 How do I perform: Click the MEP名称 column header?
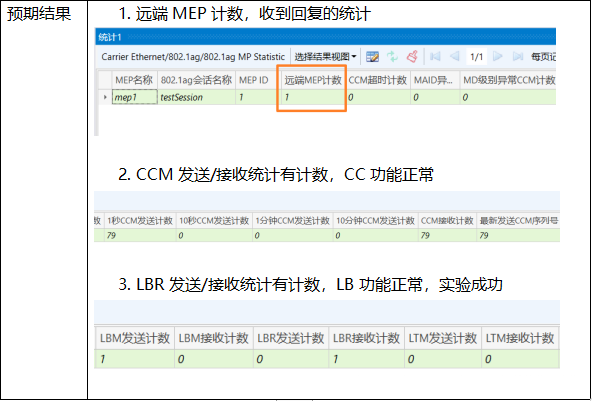tap(134, 80)
